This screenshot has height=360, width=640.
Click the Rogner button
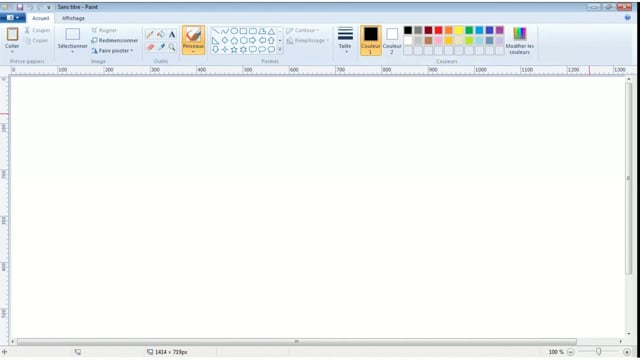(x=104, y=31)
